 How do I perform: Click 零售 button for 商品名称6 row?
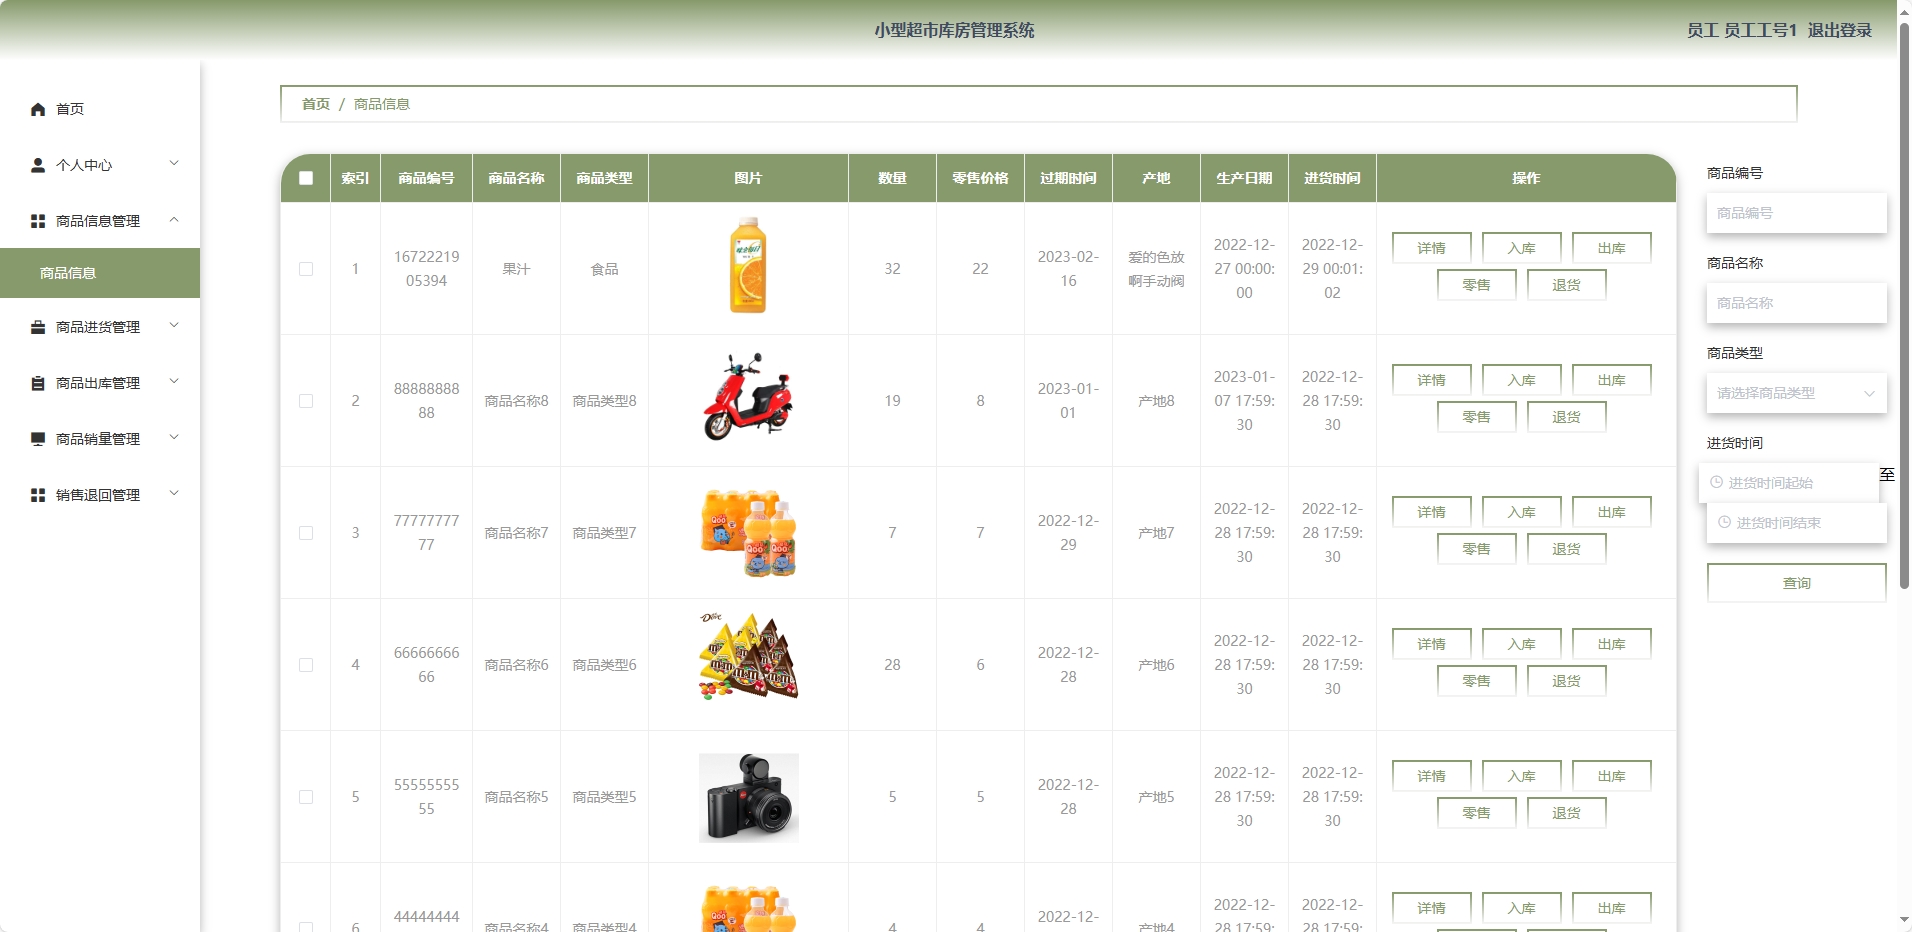point(1476,681)
